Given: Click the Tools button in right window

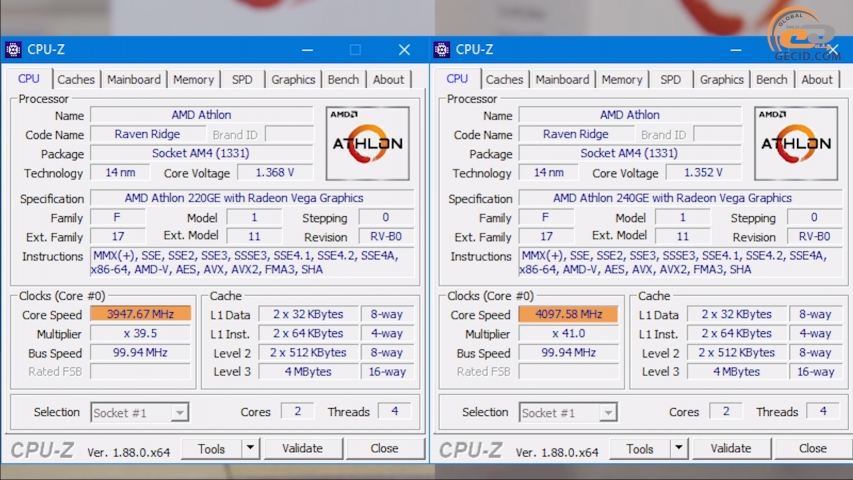Looking at the screenshot, I should (x=640, y=448).
